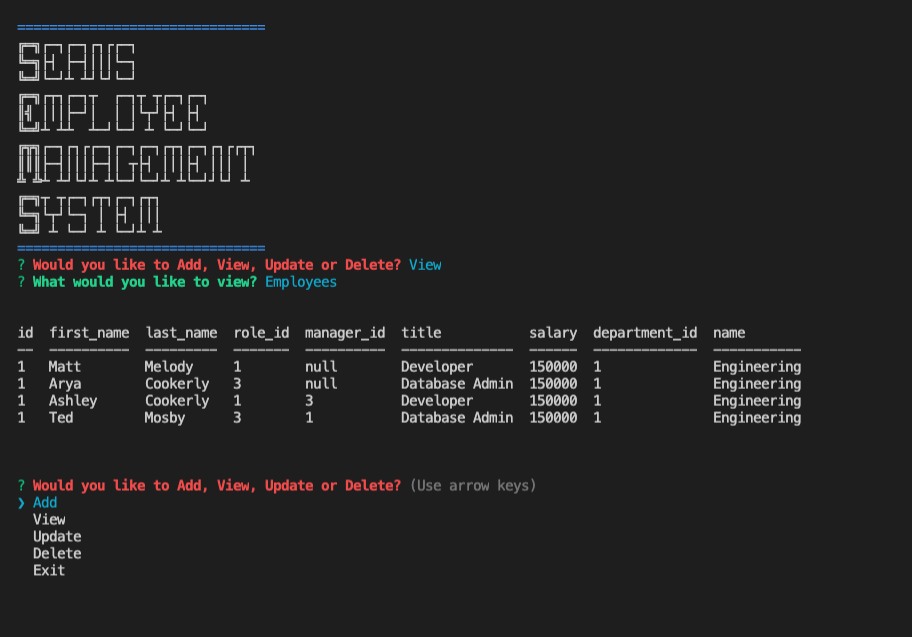
Task: Select the Delete menu option
Action: coord(56,553)
